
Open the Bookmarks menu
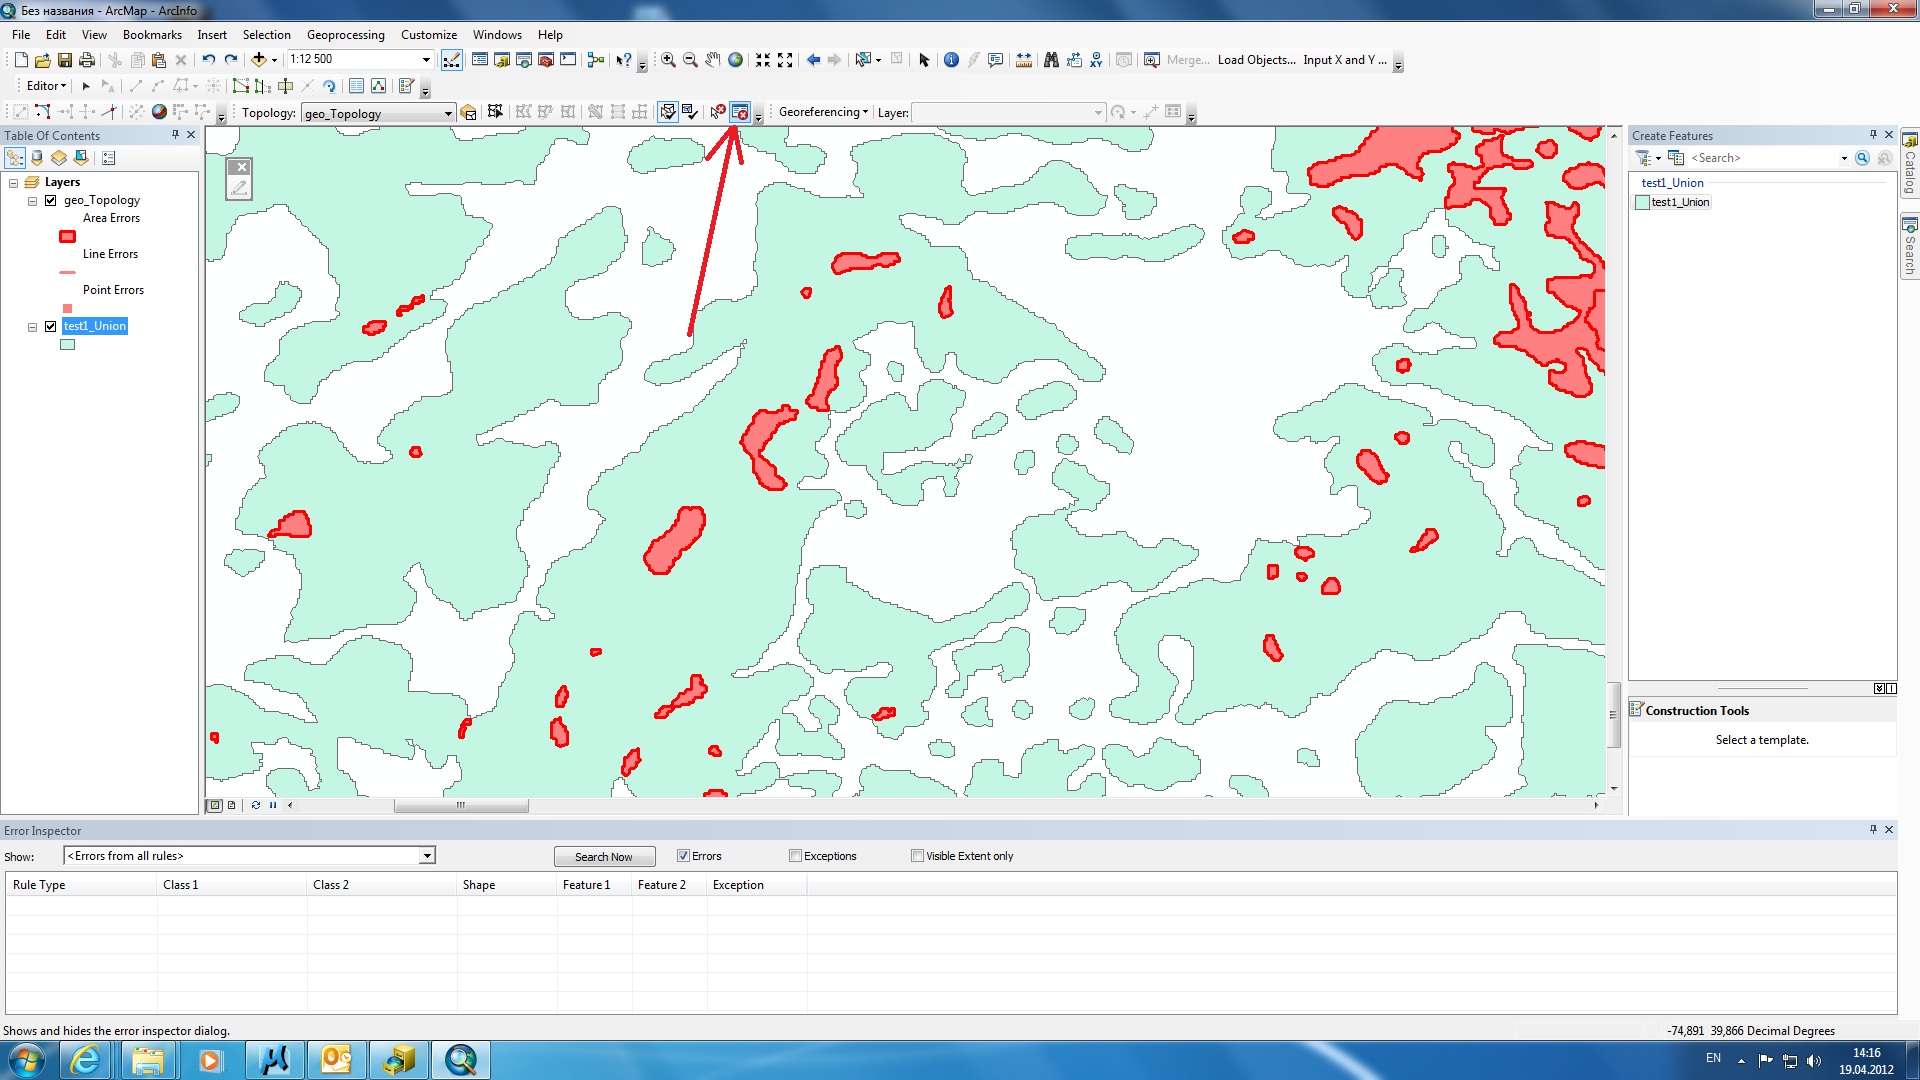pos(152,35)
